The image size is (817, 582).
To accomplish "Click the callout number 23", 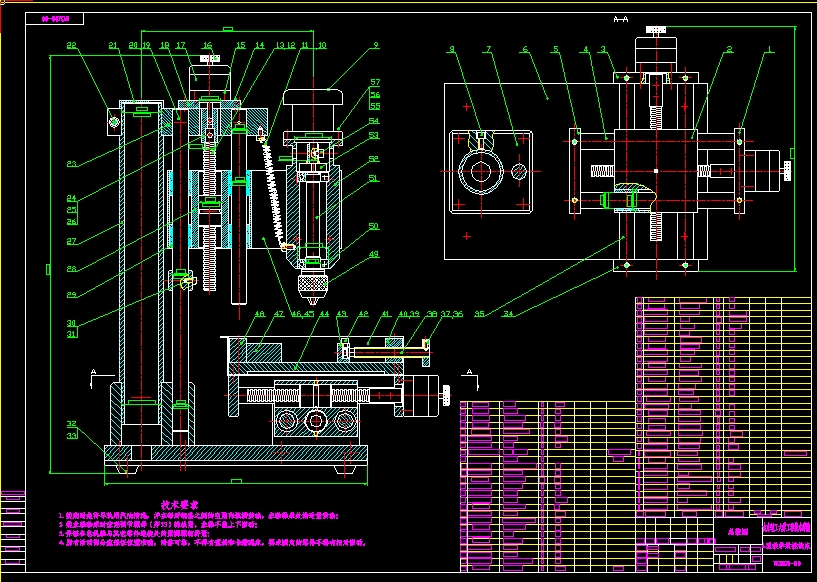I will point(71,164).
